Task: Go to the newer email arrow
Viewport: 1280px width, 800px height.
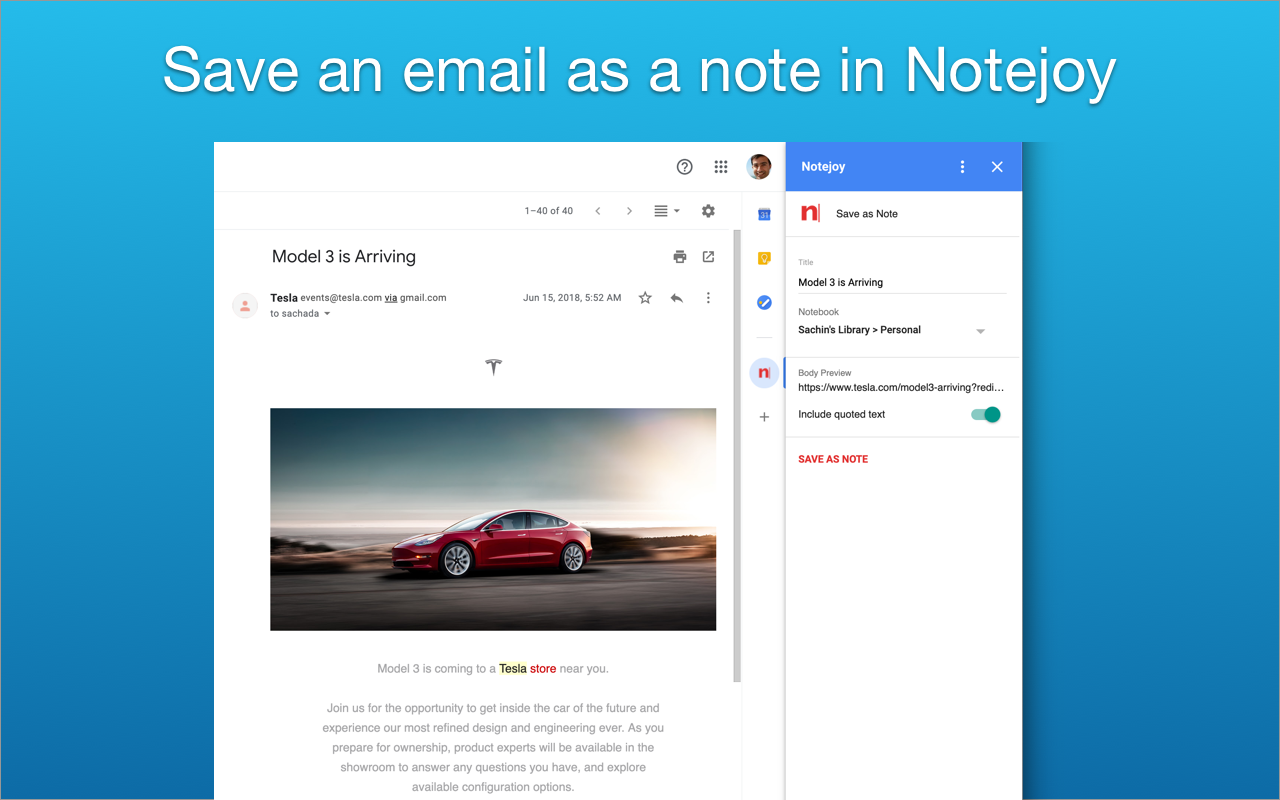Action: pos(598,211)
